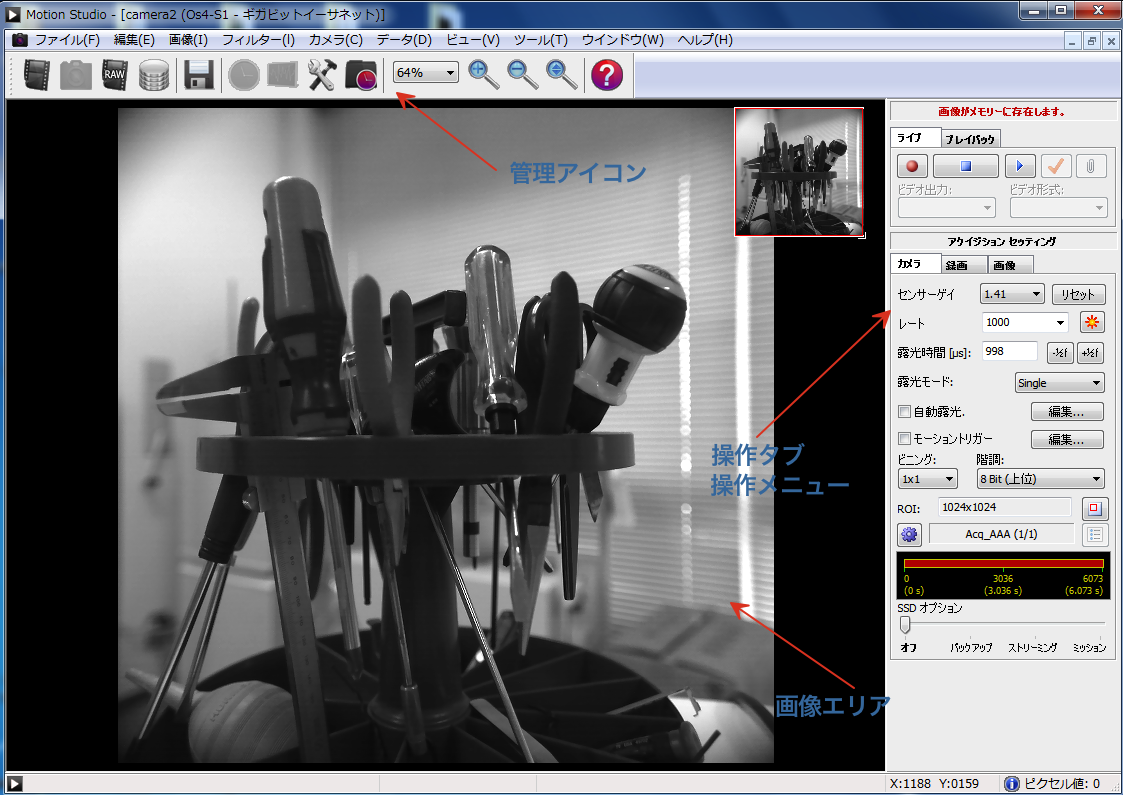The height and width of the screenshot is (795, 1123).
Task: Click the grayed camera snapshot icon
Action: tap(76, 74)
